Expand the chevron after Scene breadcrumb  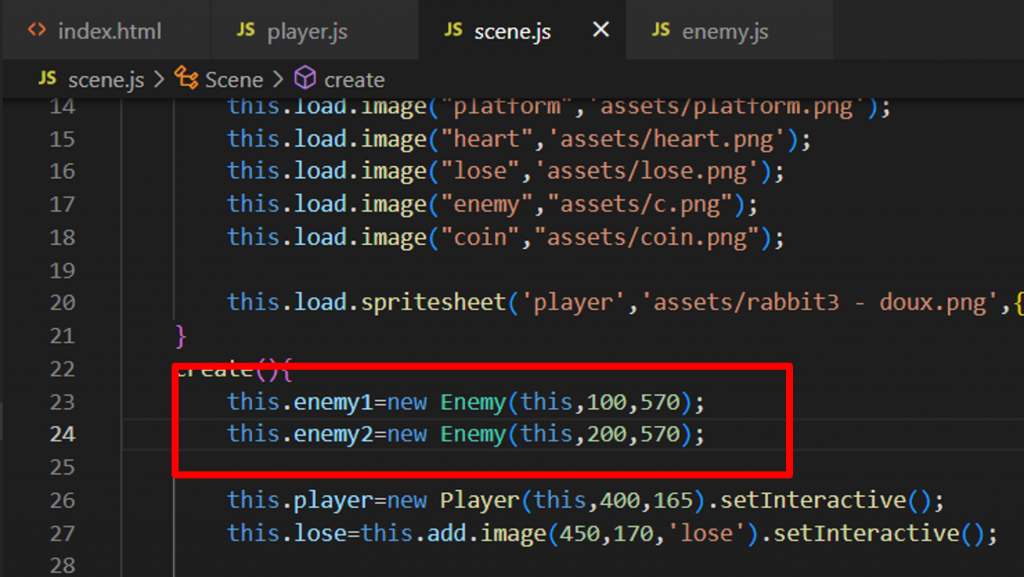pos(278,80)
